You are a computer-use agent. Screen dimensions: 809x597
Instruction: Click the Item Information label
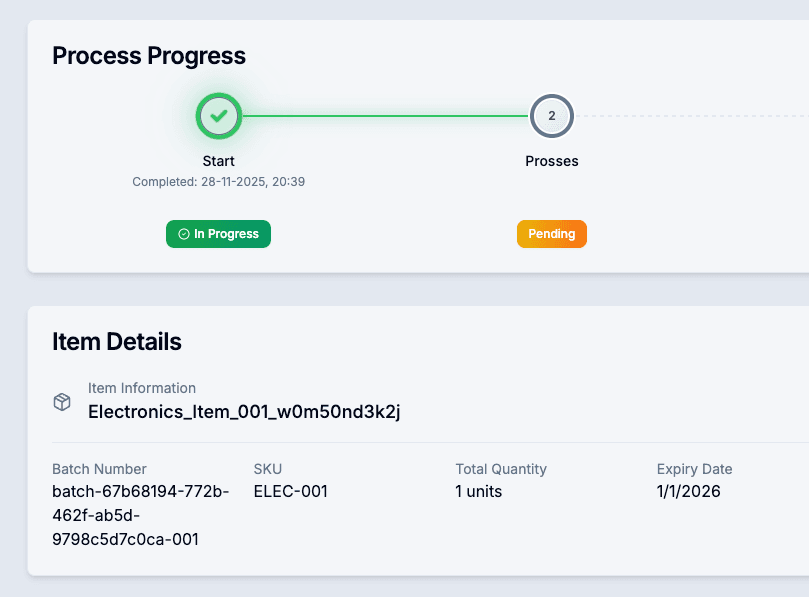(x=142, y=388)
